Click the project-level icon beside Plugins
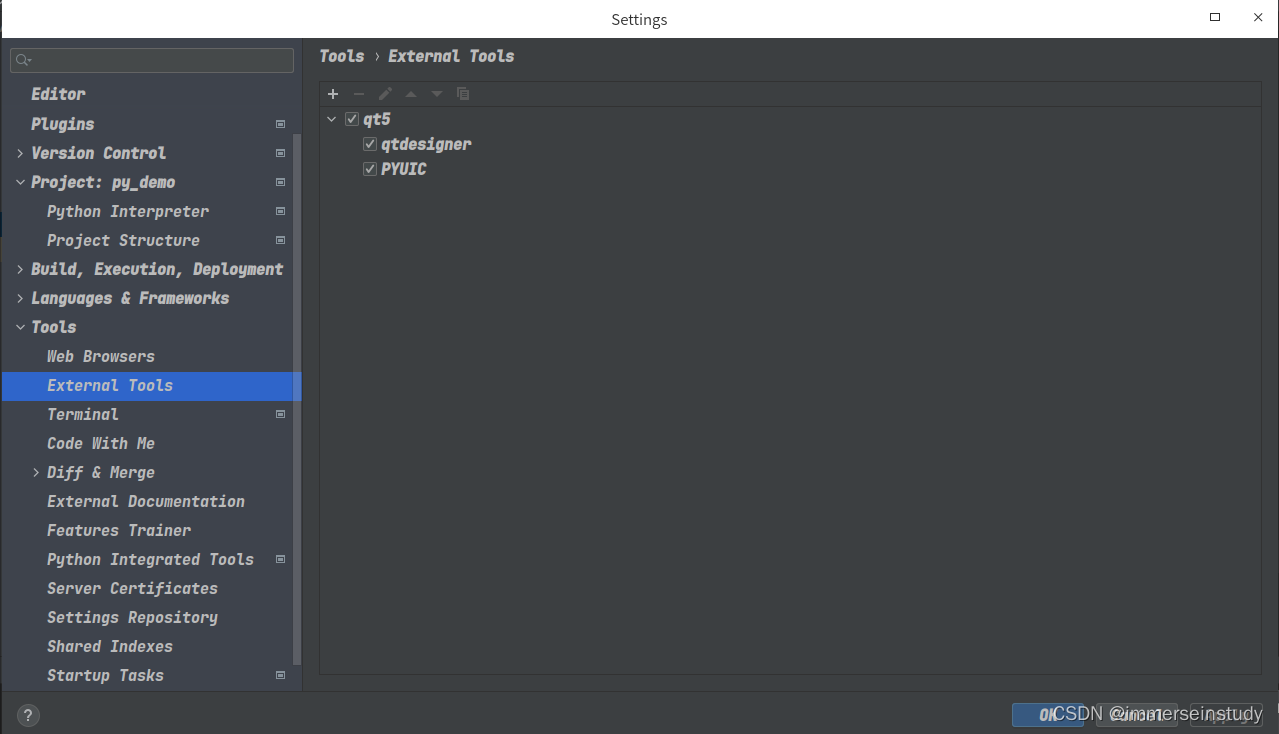 [x=280, y=124]
